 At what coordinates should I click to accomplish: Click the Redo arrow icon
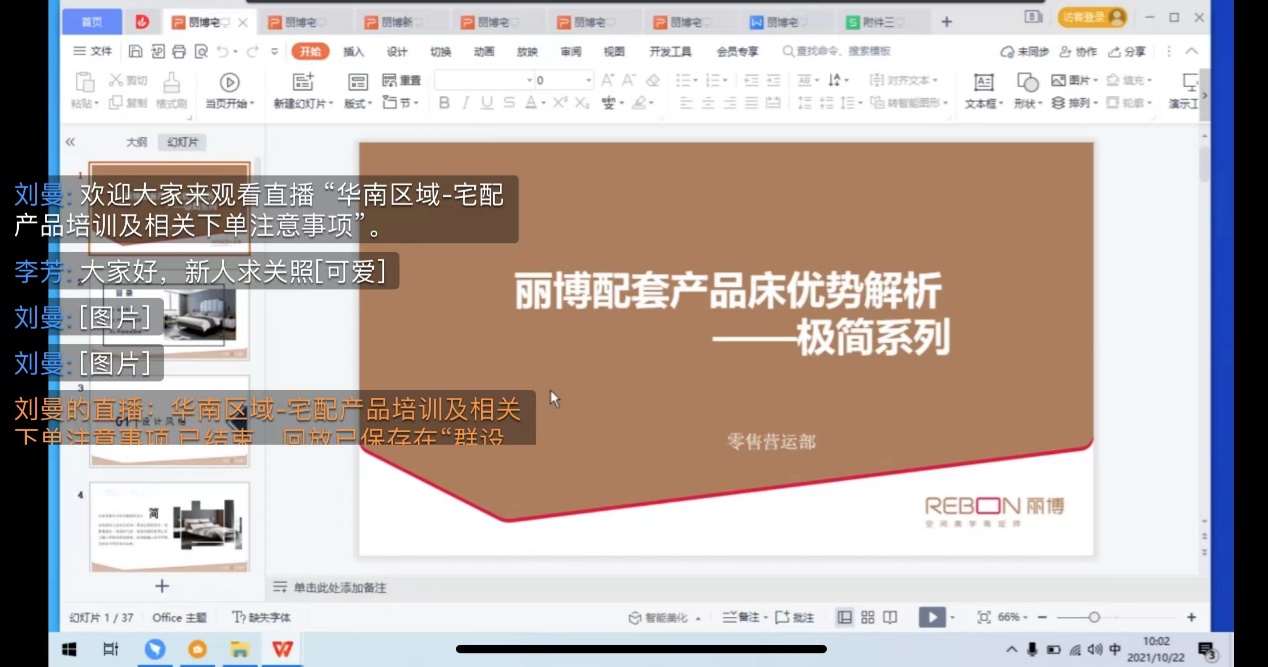pyautogui.click(x=252, y=51)
